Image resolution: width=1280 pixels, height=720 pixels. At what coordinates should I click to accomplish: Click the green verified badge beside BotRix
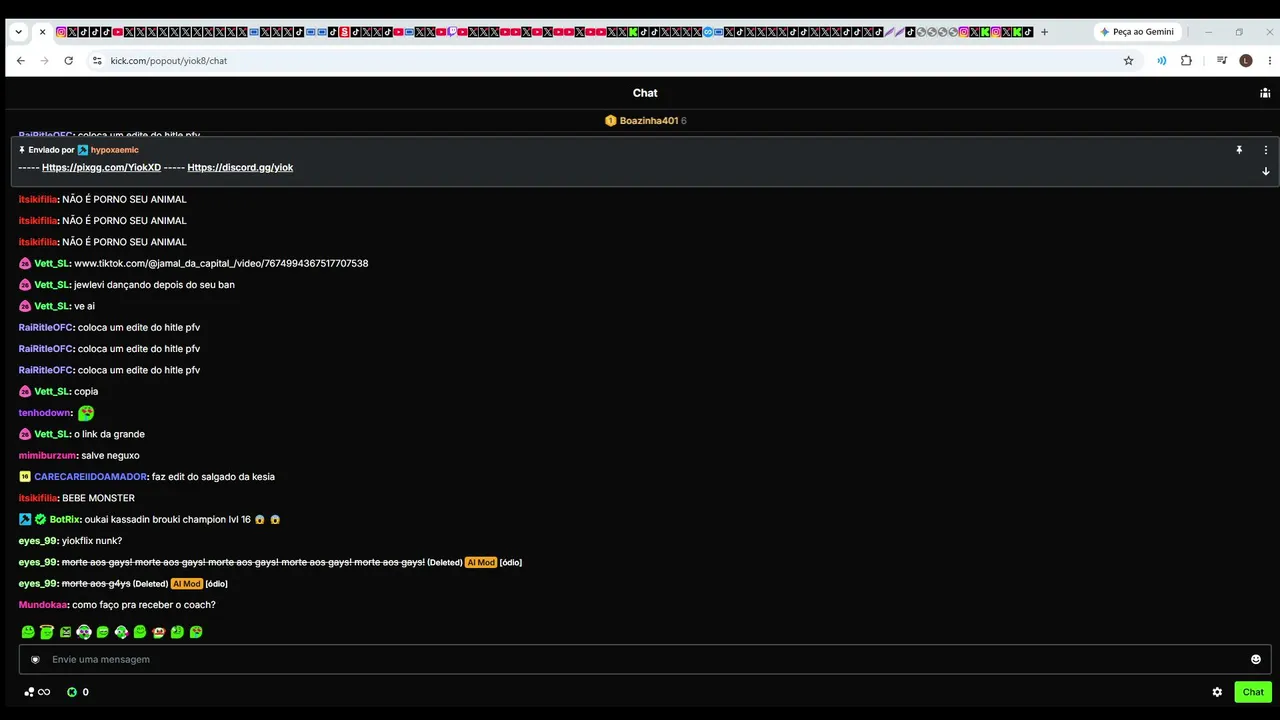pos(41,520)
